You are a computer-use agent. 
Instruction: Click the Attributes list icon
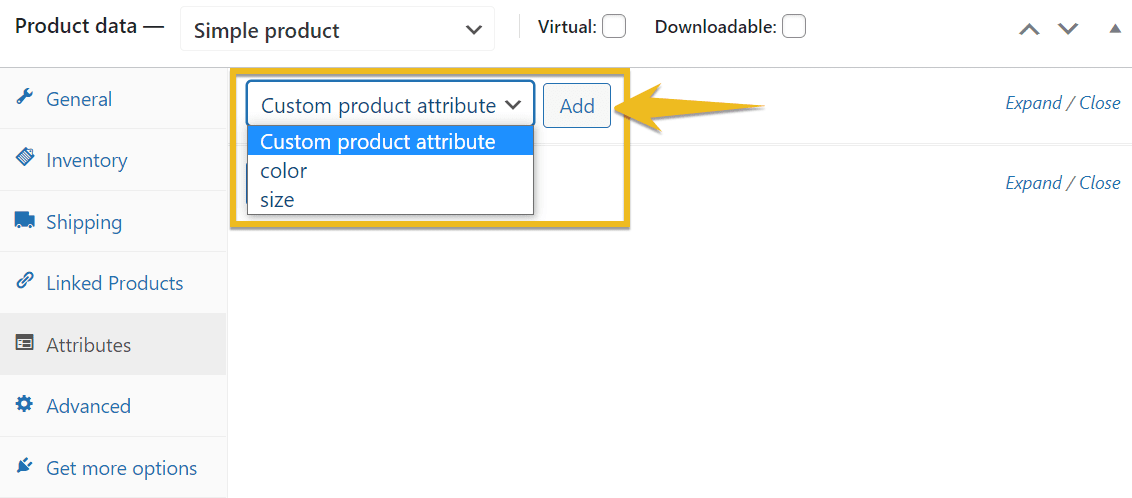25,343
